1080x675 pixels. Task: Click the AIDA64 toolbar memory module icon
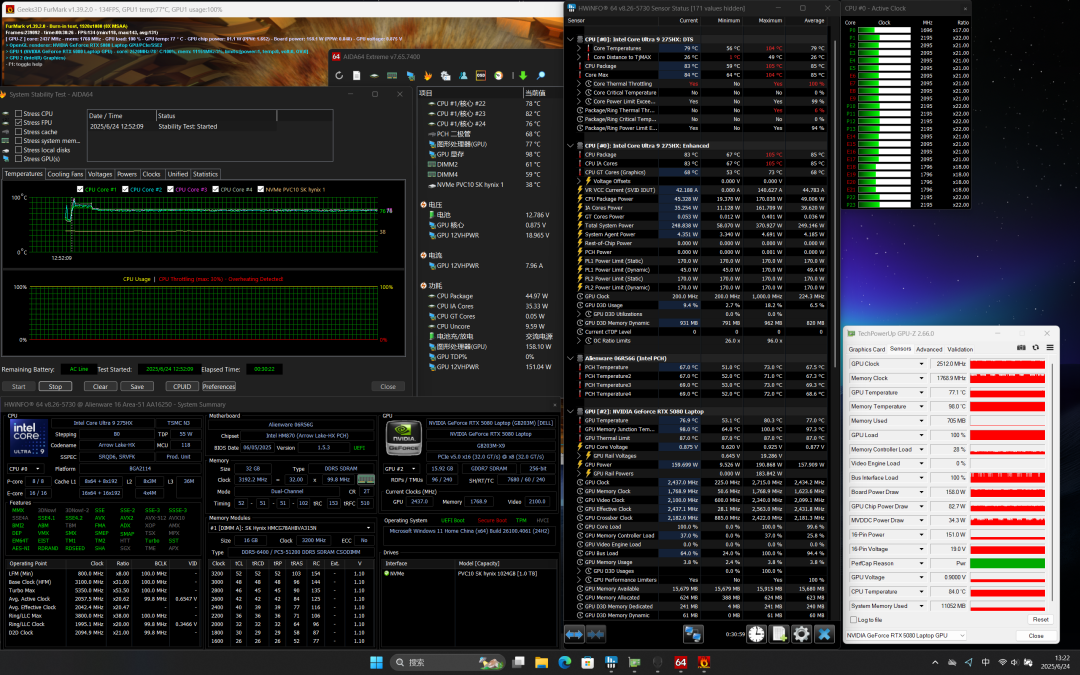(x=392, y=76)
